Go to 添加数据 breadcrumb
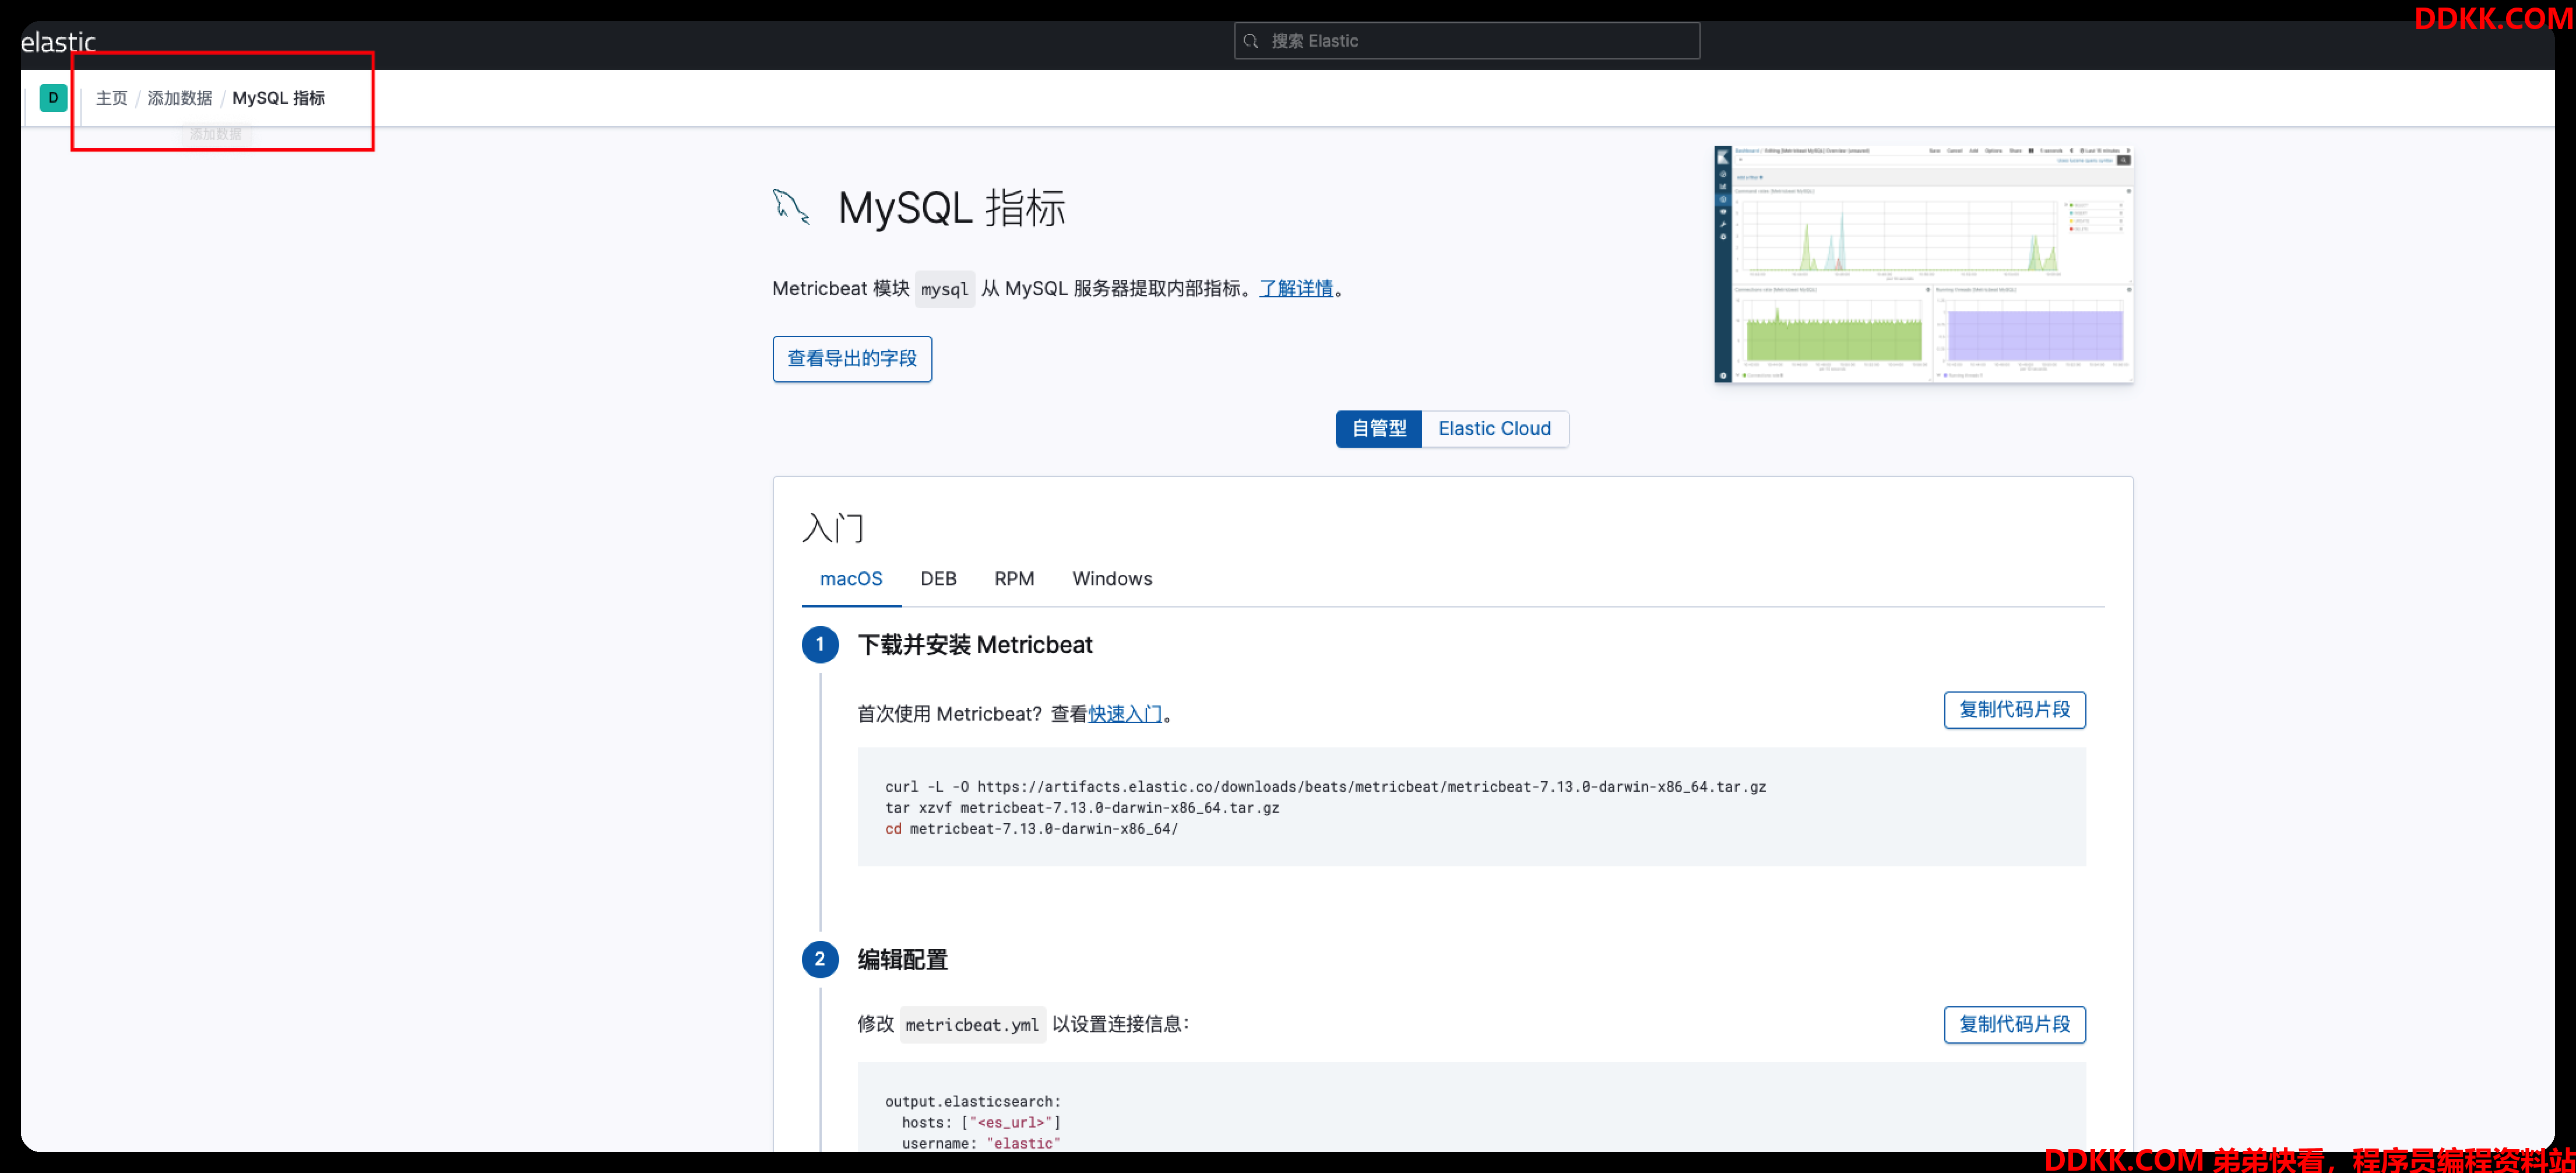2576x1173 pixels. point(180,98)
